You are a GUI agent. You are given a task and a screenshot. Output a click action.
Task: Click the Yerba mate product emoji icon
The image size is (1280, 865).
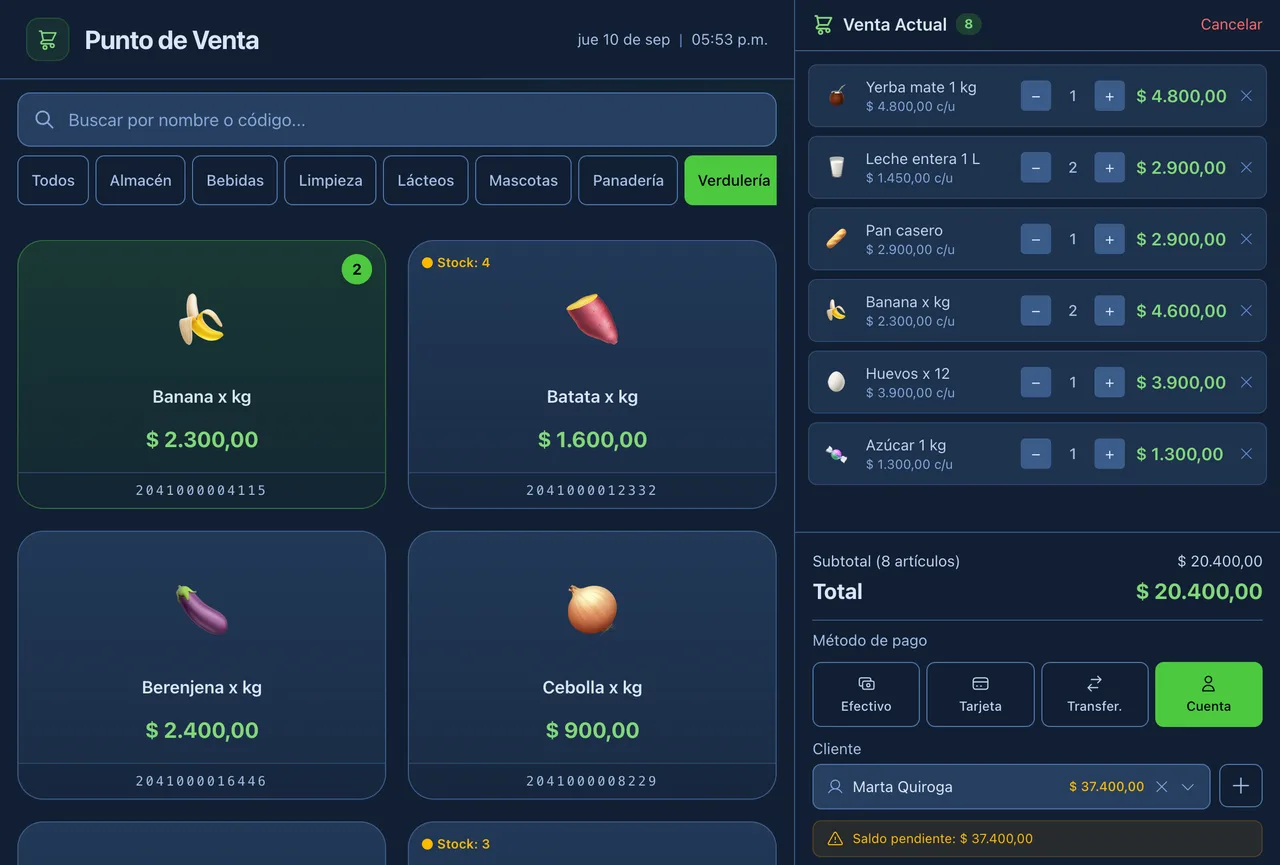836,96
